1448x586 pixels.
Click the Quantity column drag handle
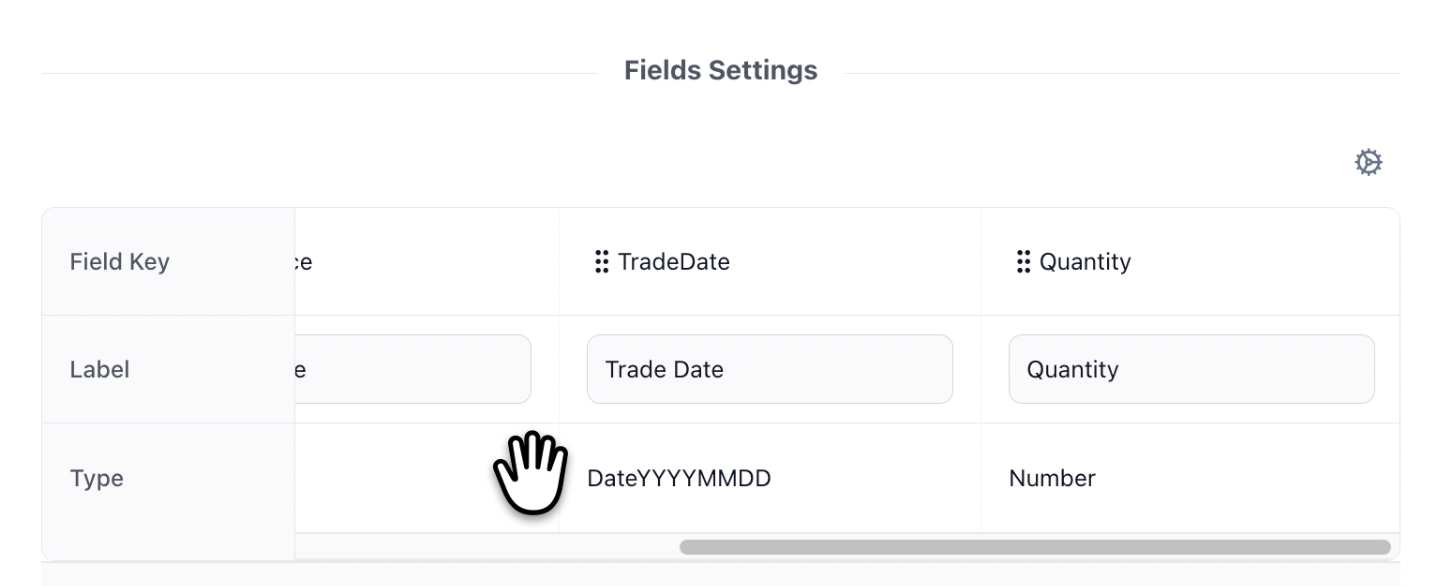point(1023,262)
